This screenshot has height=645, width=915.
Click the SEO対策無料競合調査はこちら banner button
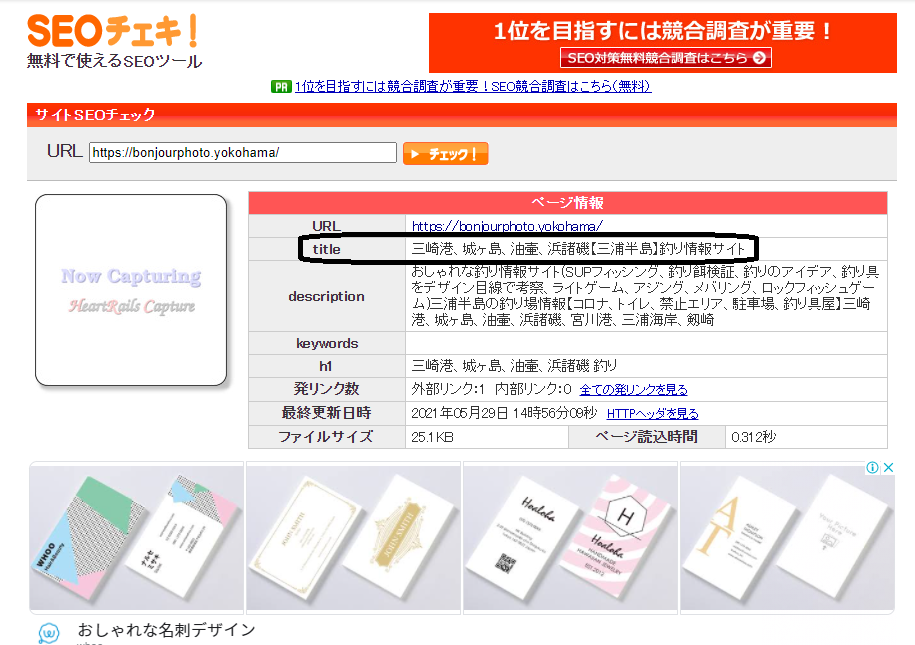click(x=664, y=57)
